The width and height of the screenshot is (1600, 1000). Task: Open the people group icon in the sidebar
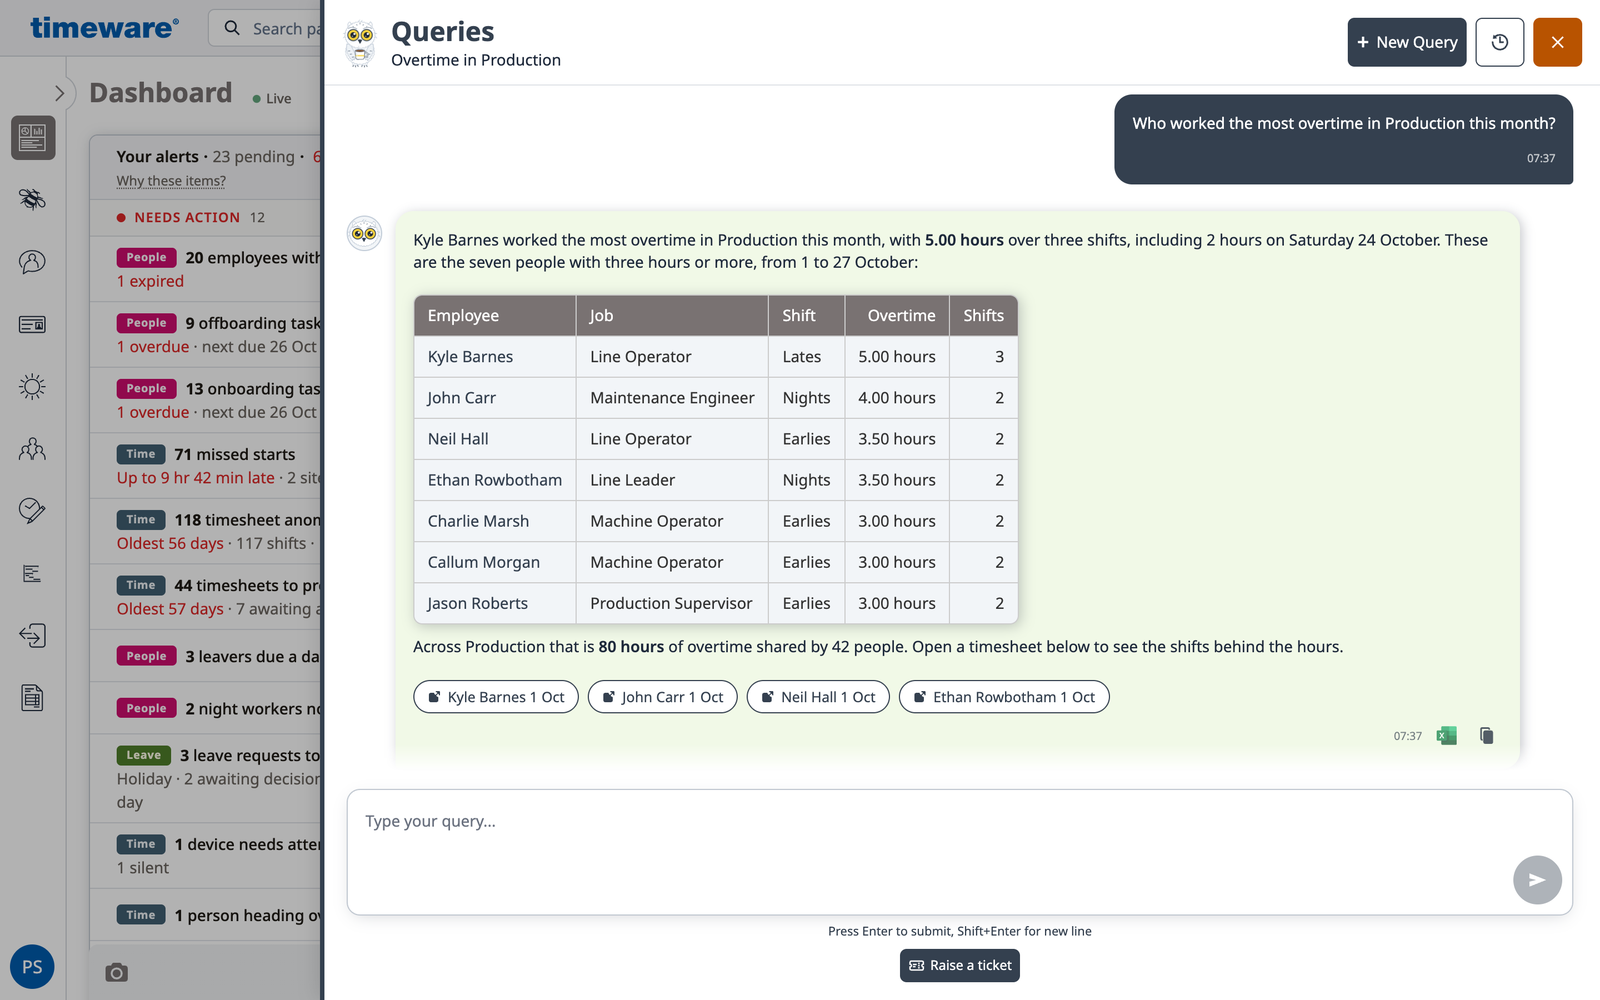(33, 449)
